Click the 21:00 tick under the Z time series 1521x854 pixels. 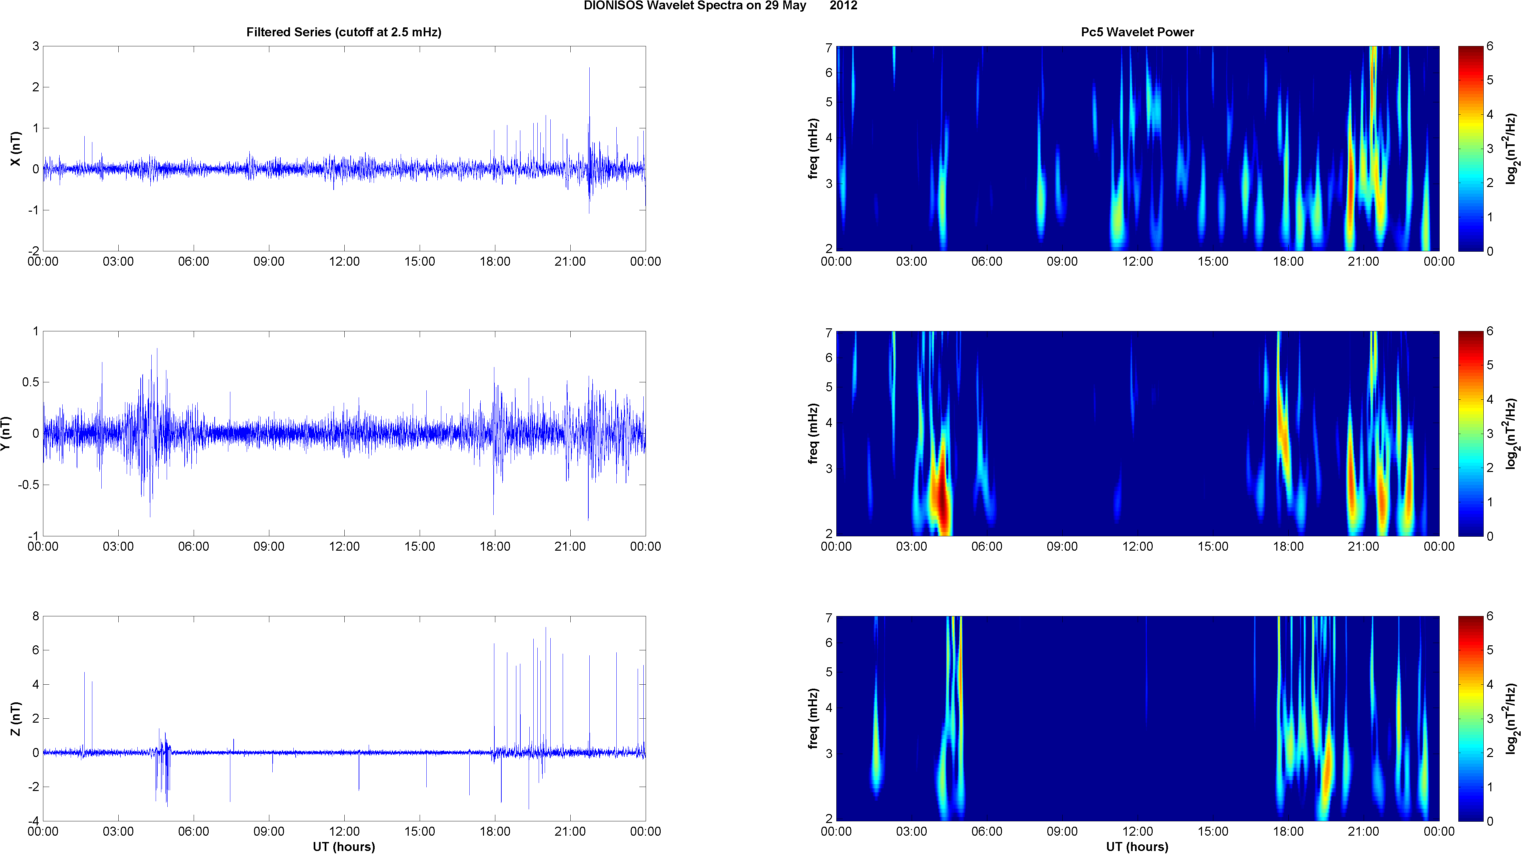pos(570,832)
